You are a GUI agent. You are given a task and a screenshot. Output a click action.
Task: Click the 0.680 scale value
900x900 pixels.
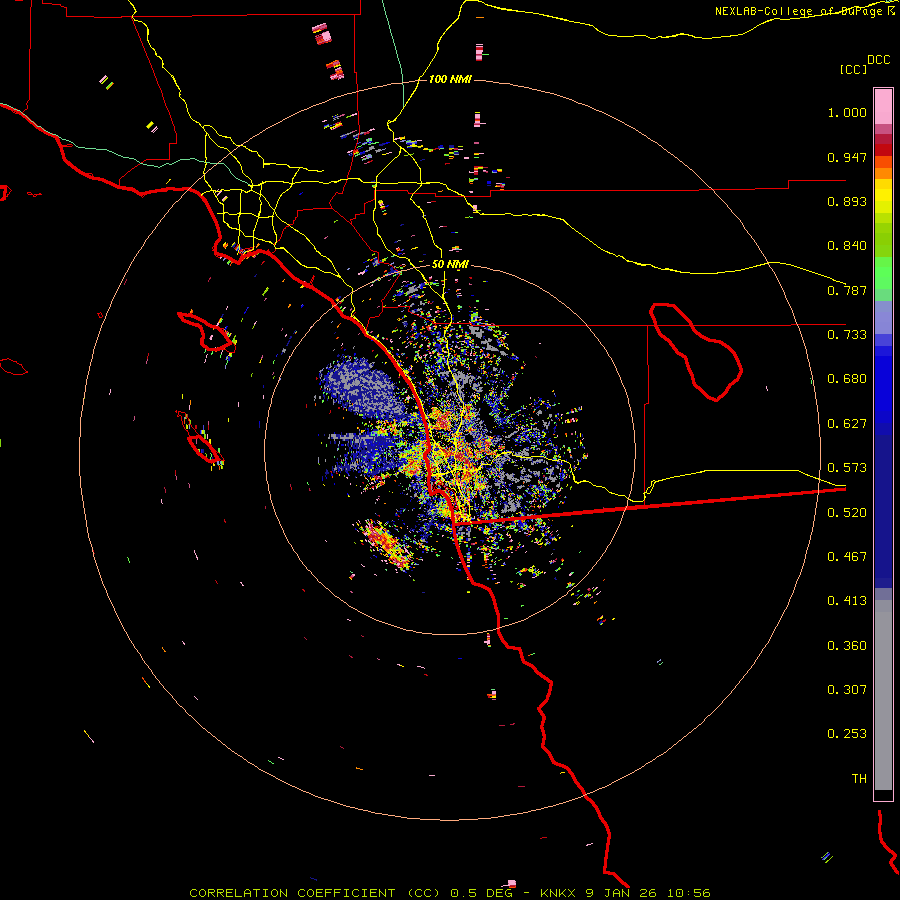847,379
